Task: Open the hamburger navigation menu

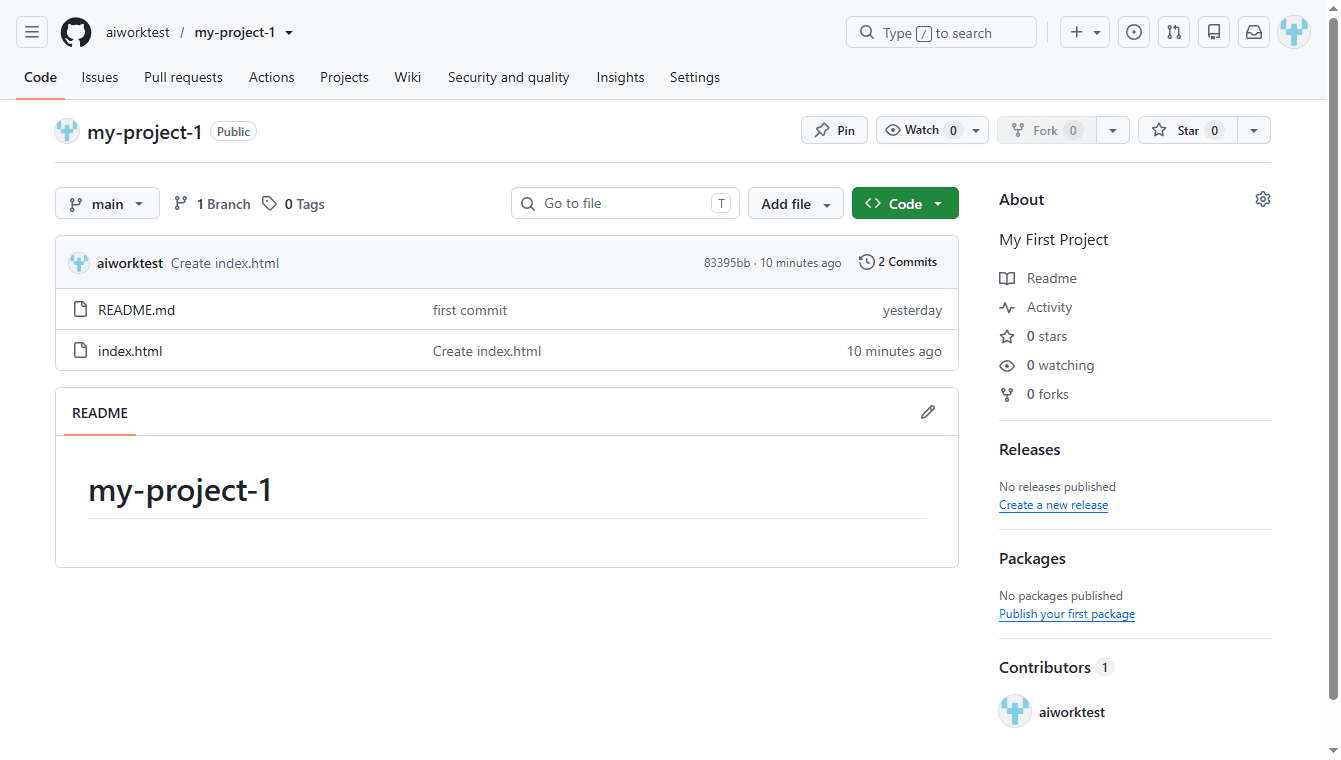Action: (x=32, y=32)
